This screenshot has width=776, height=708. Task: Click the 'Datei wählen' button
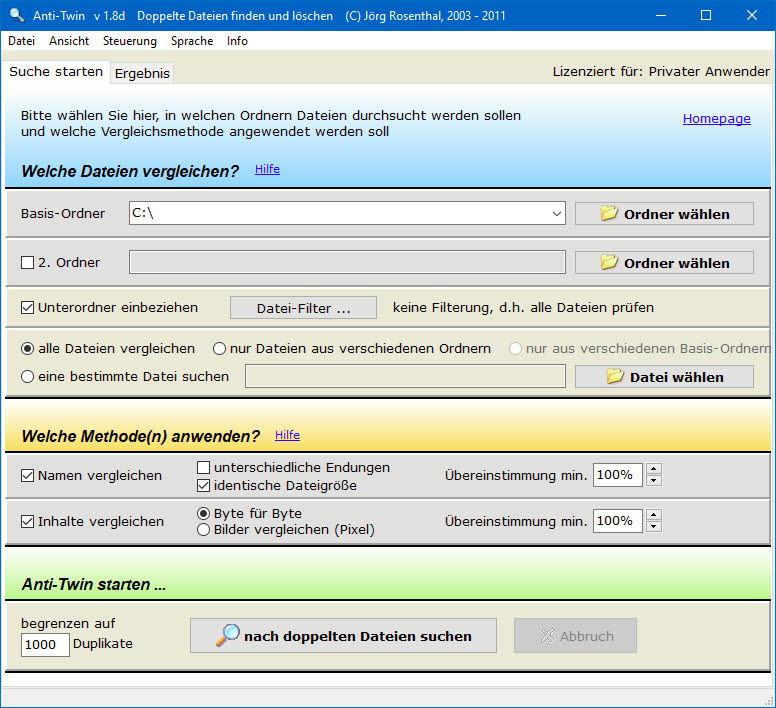point(664,377)
